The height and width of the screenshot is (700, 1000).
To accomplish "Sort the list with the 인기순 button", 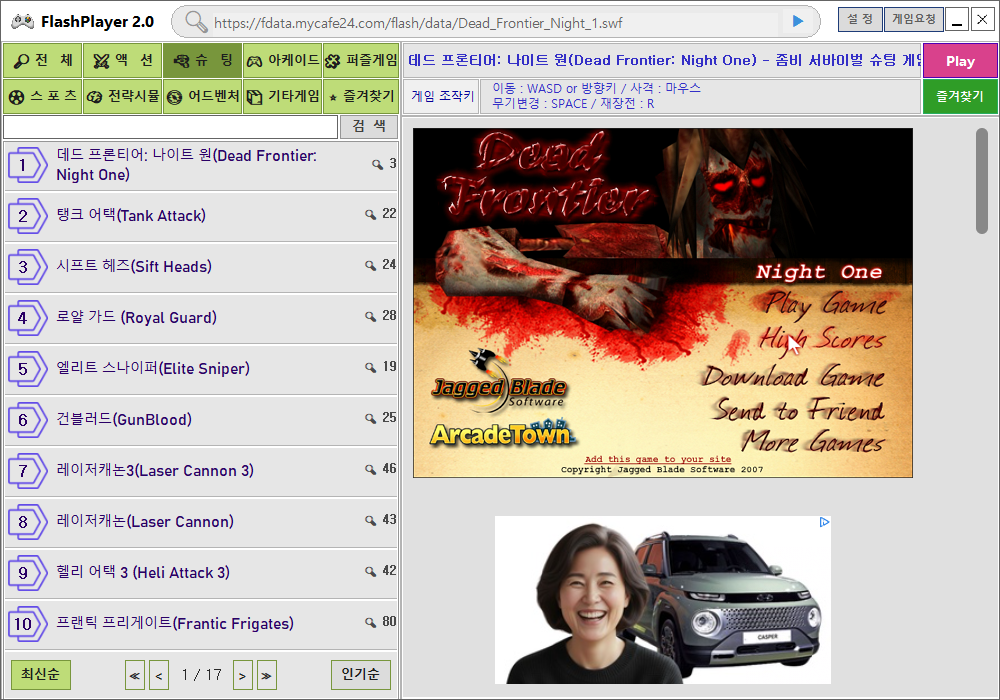I will coord(360,674).
